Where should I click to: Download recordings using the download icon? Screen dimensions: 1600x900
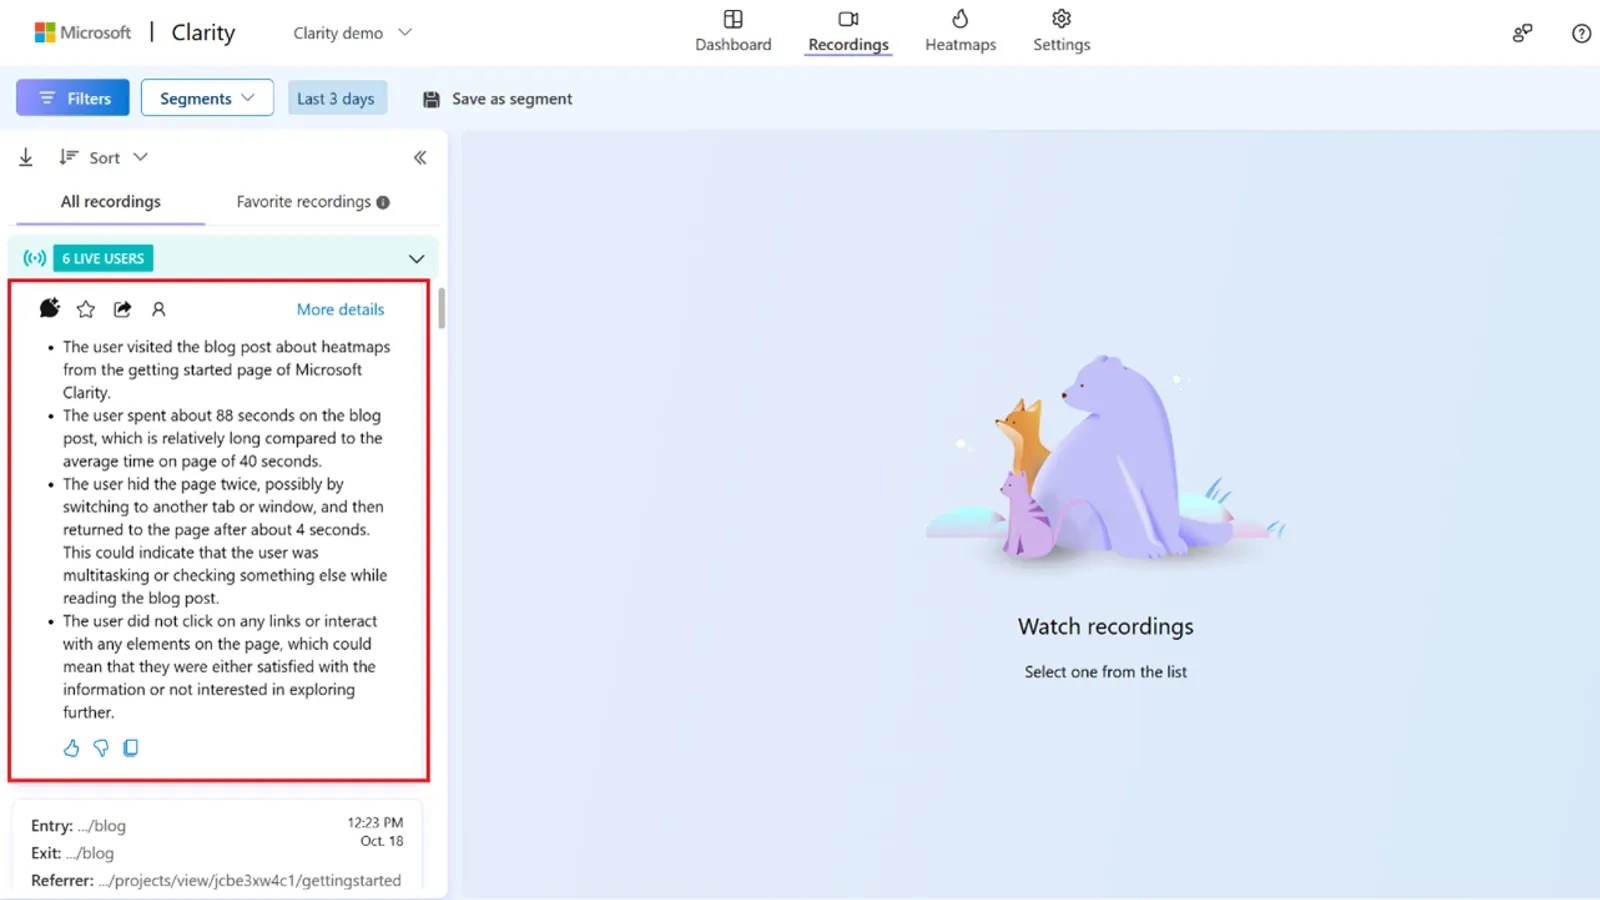[x=26, y=157]
